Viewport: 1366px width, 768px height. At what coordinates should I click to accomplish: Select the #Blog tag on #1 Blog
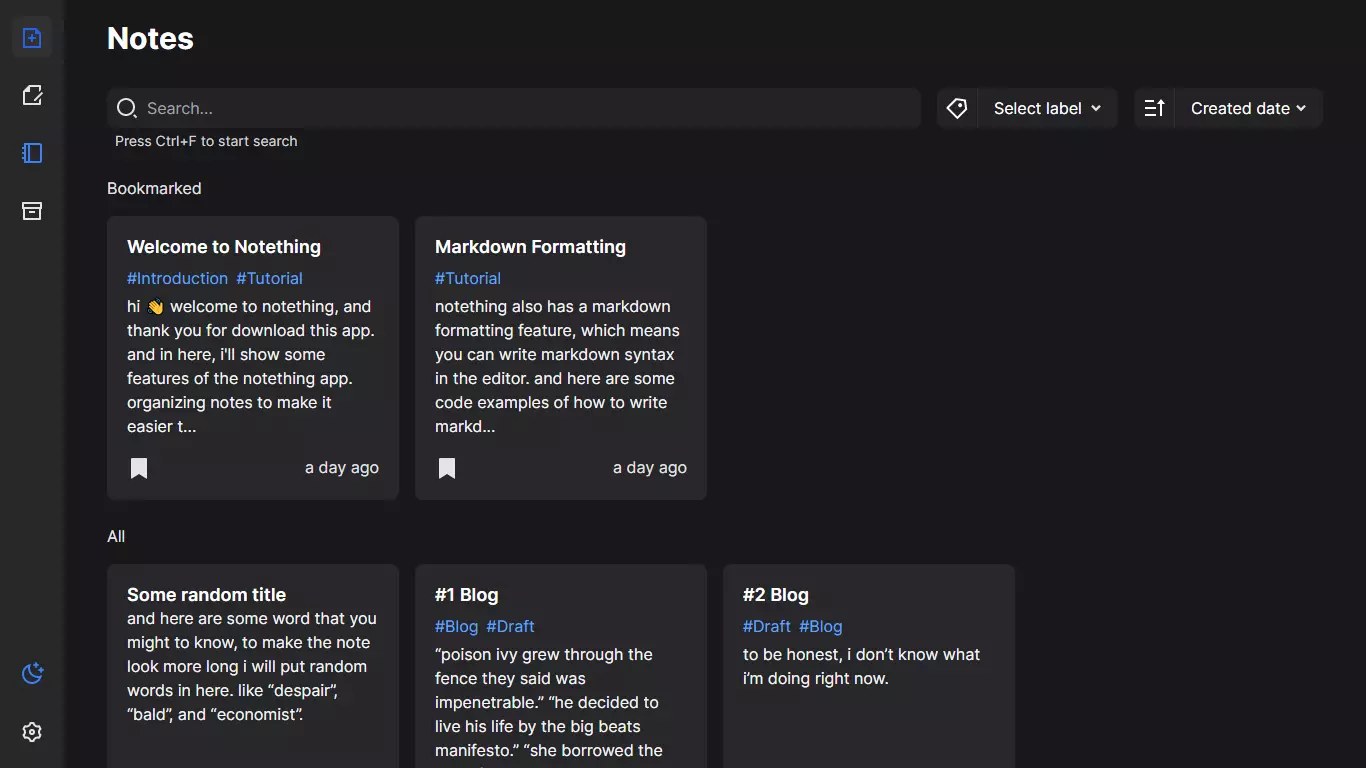[x=456, y=626]
